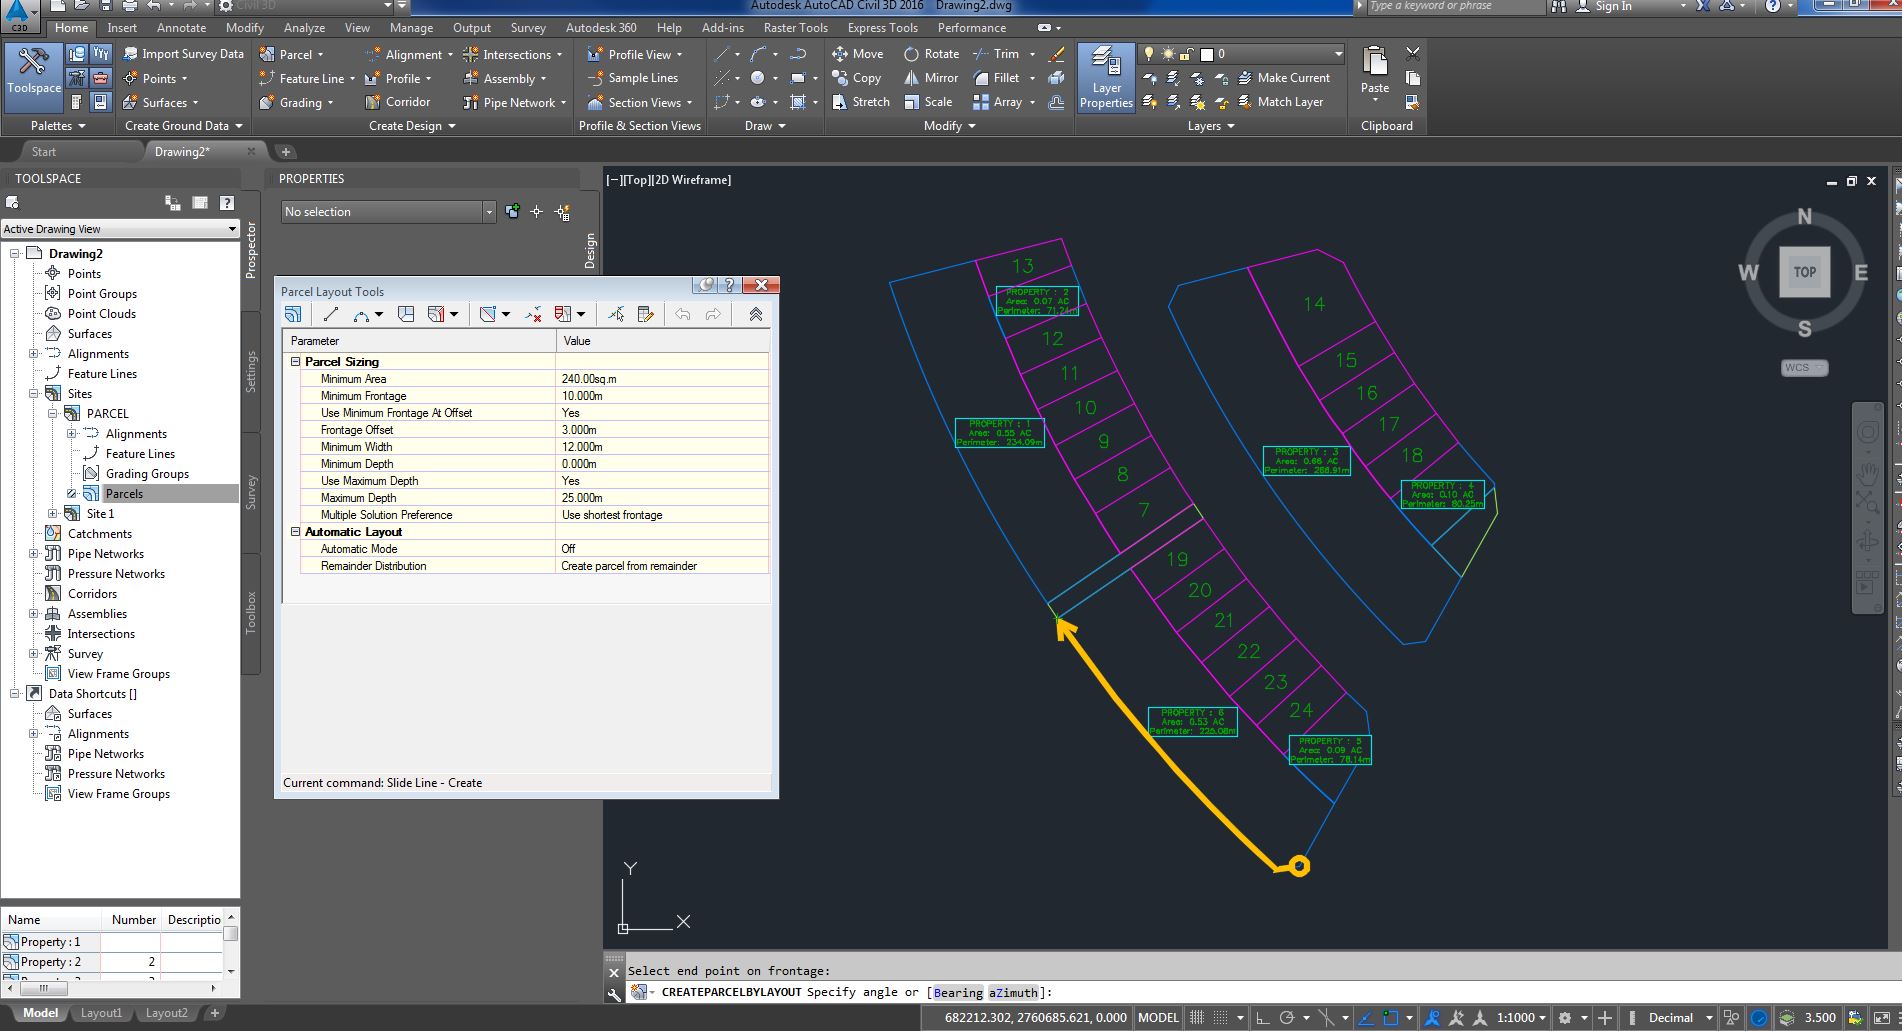Select the Sub-entity Editor icon in Parcel Layout Tools
Viewport: 1902px width, 1031px height.
(646, 313)
